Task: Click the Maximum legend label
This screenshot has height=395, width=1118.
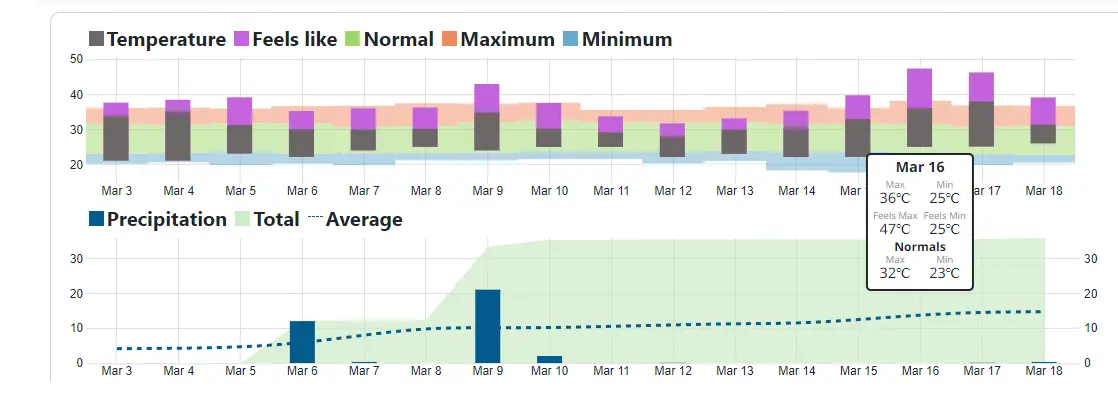Action: pos(508,39)
